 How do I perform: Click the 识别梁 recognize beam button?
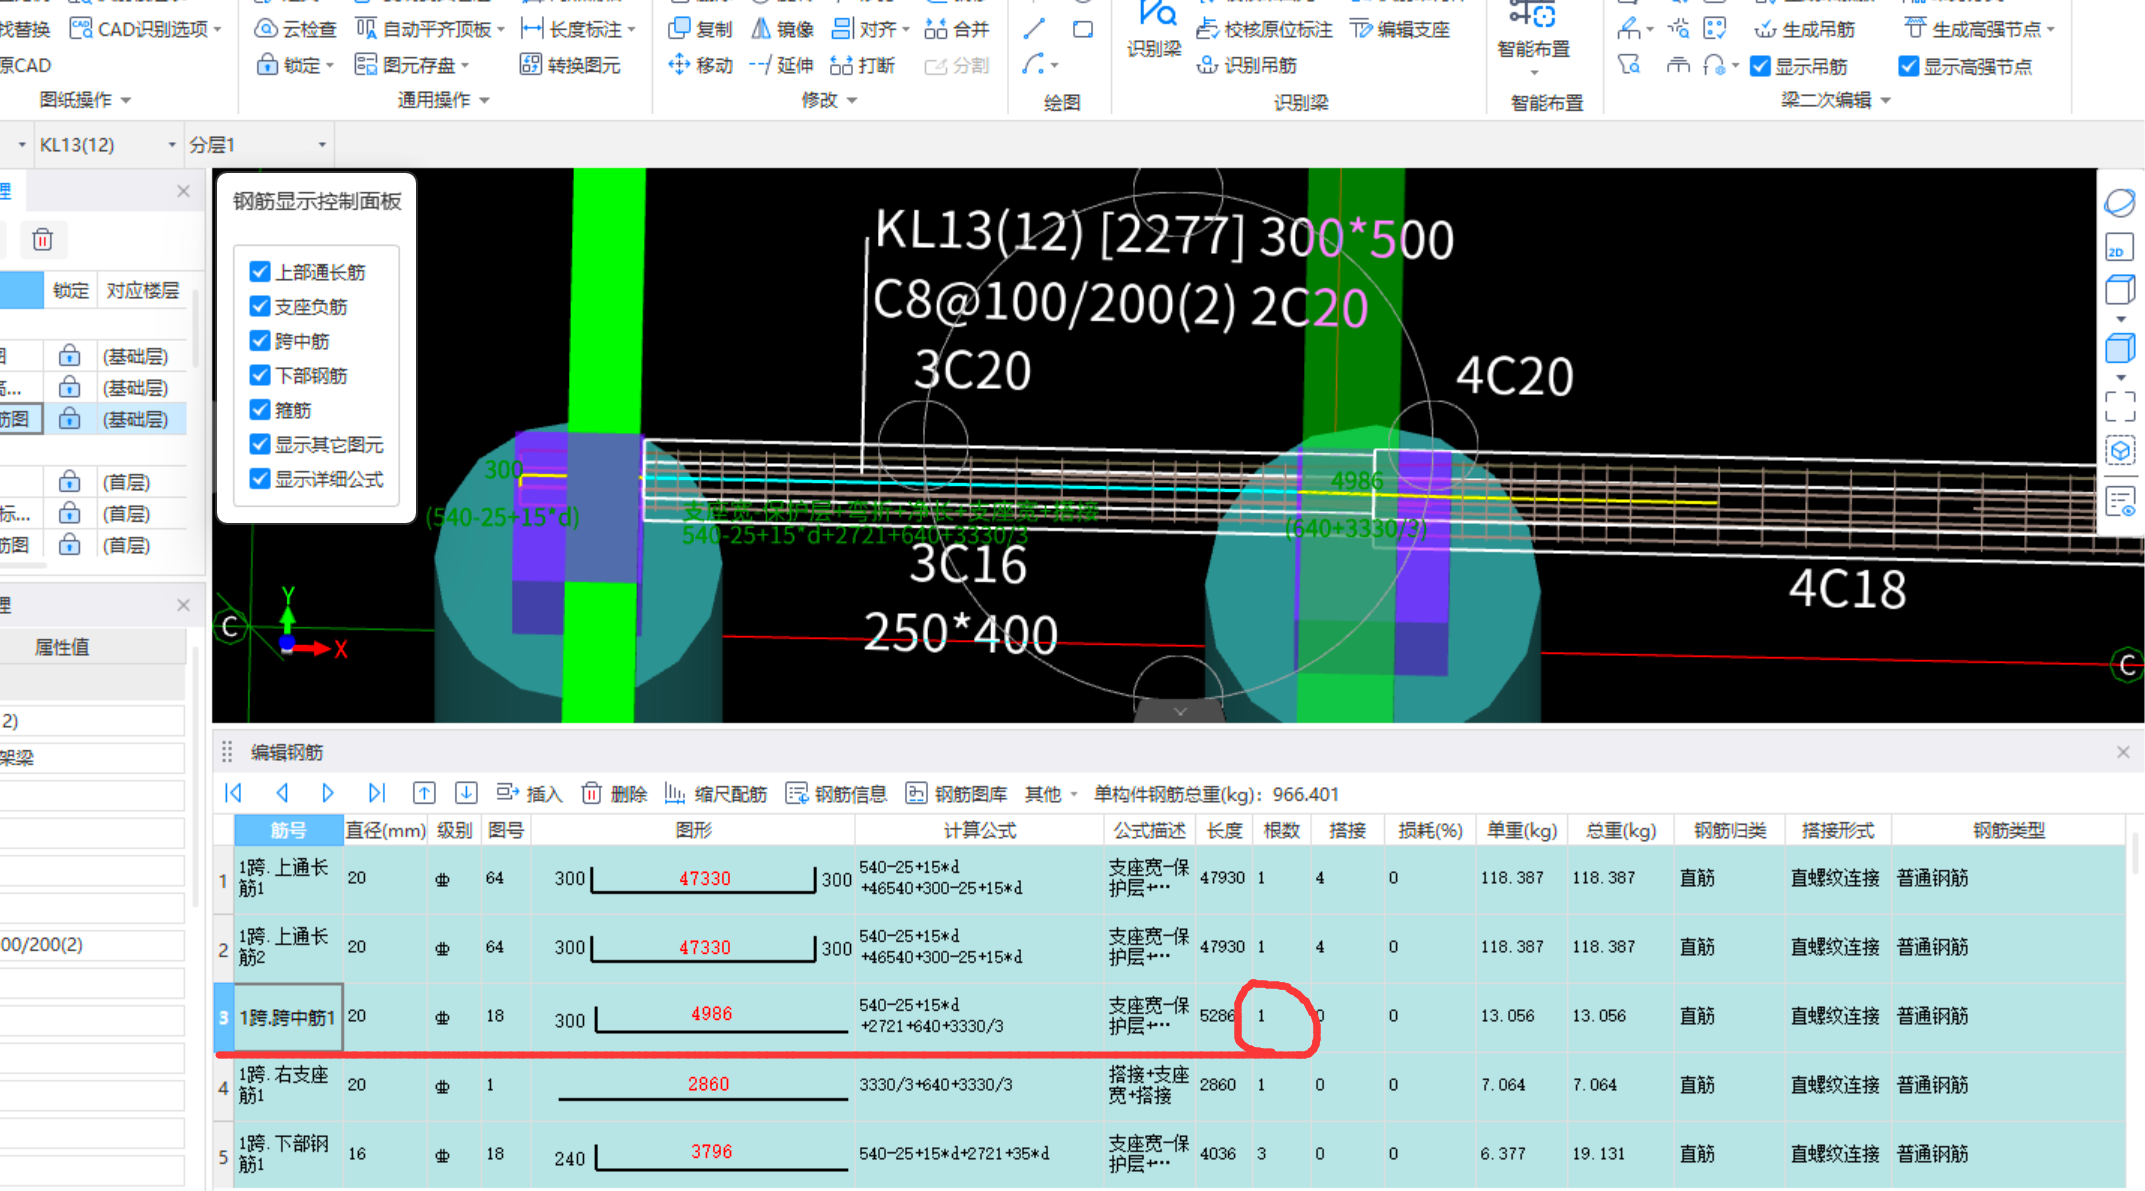(1155, 30)
